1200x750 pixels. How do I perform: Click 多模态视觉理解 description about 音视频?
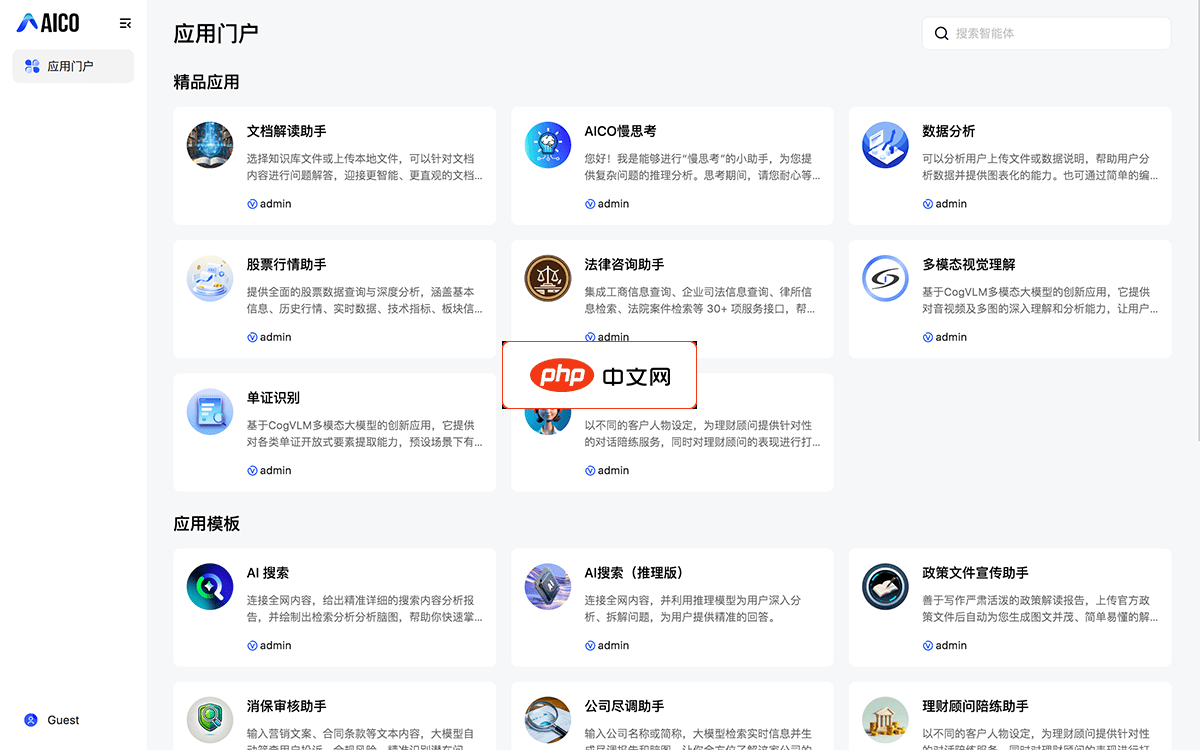(x=1040, y=300)
